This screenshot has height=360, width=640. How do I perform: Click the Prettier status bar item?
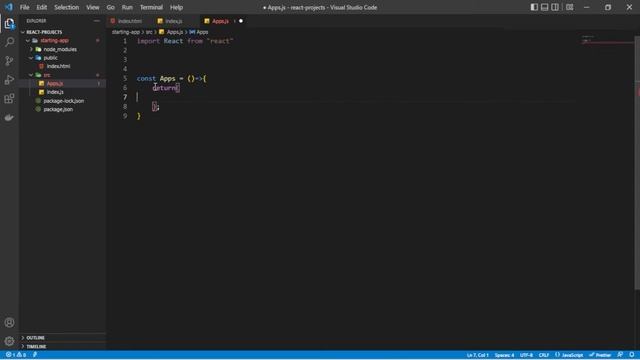600,355
